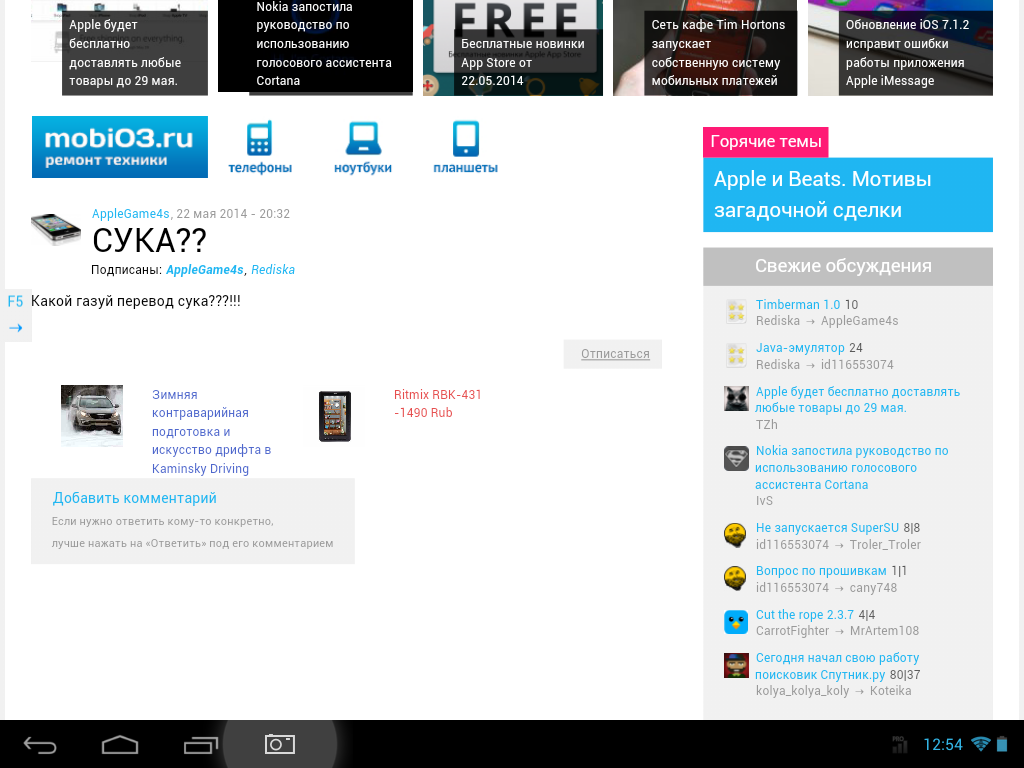Open the tablets category icon
This screenshot has height=768, width=1024.
(x=466, y=148)
